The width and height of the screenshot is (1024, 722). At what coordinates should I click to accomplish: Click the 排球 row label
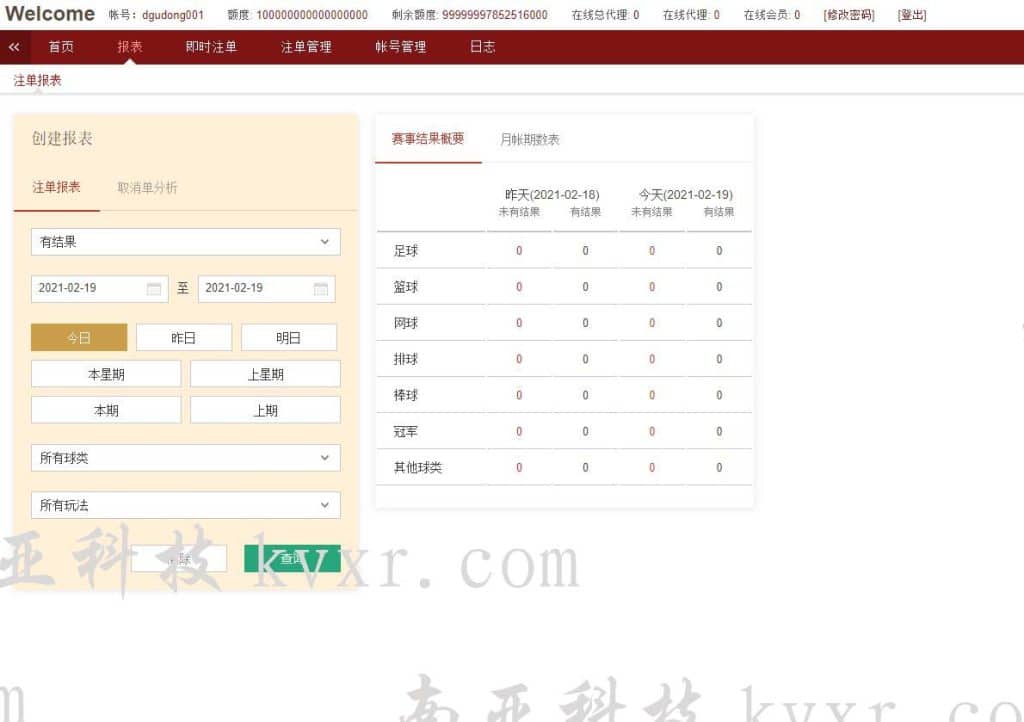pyautogui.click(x=406, y=359)
